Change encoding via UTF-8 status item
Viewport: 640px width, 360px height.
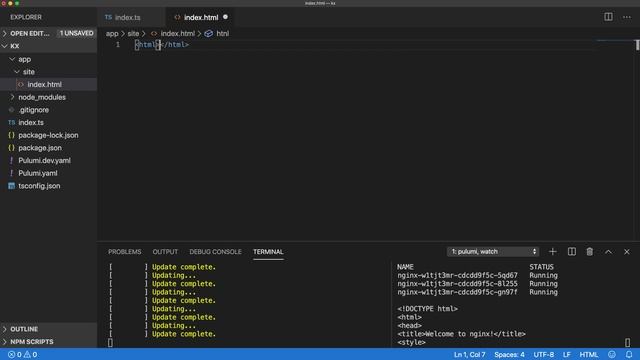point(544,354)
